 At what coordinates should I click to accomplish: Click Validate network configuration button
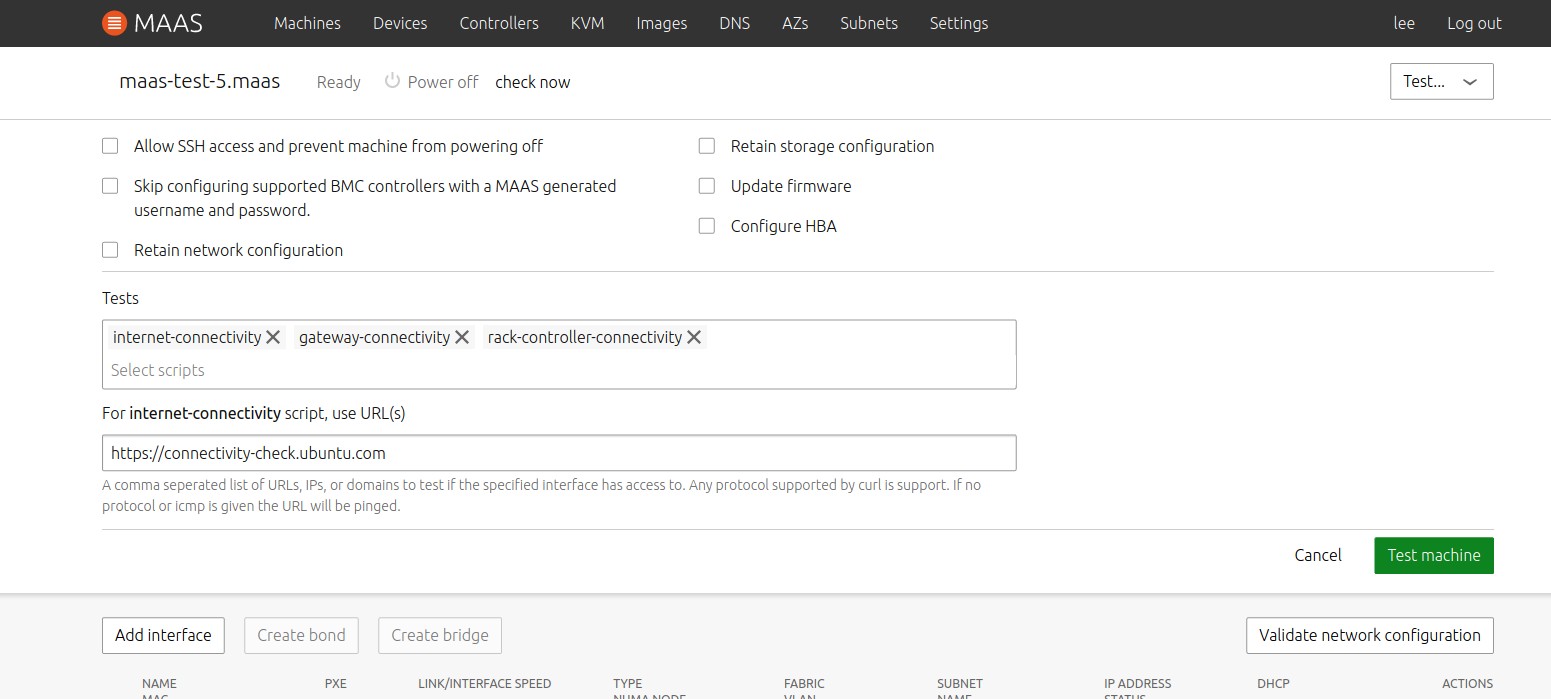tap(1369, 635)
